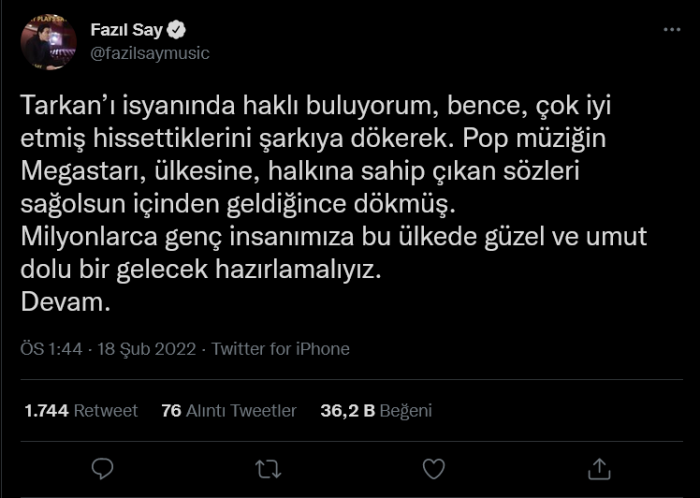Click the verified badge beside Fazıl Say

176,31
